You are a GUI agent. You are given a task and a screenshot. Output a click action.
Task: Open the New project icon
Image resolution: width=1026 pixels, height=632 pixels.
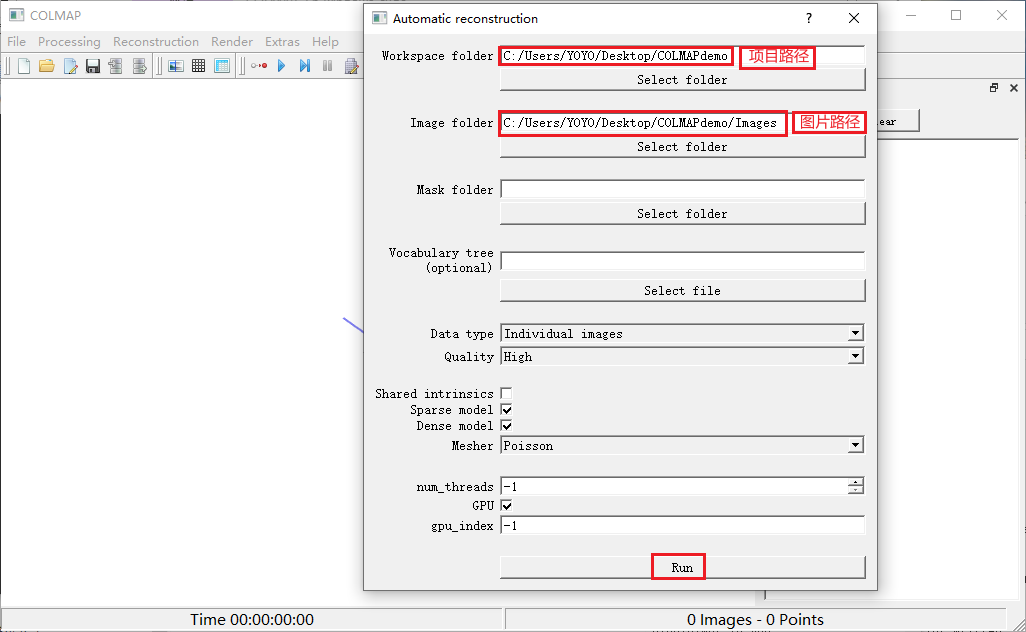[x=23, y=65]
